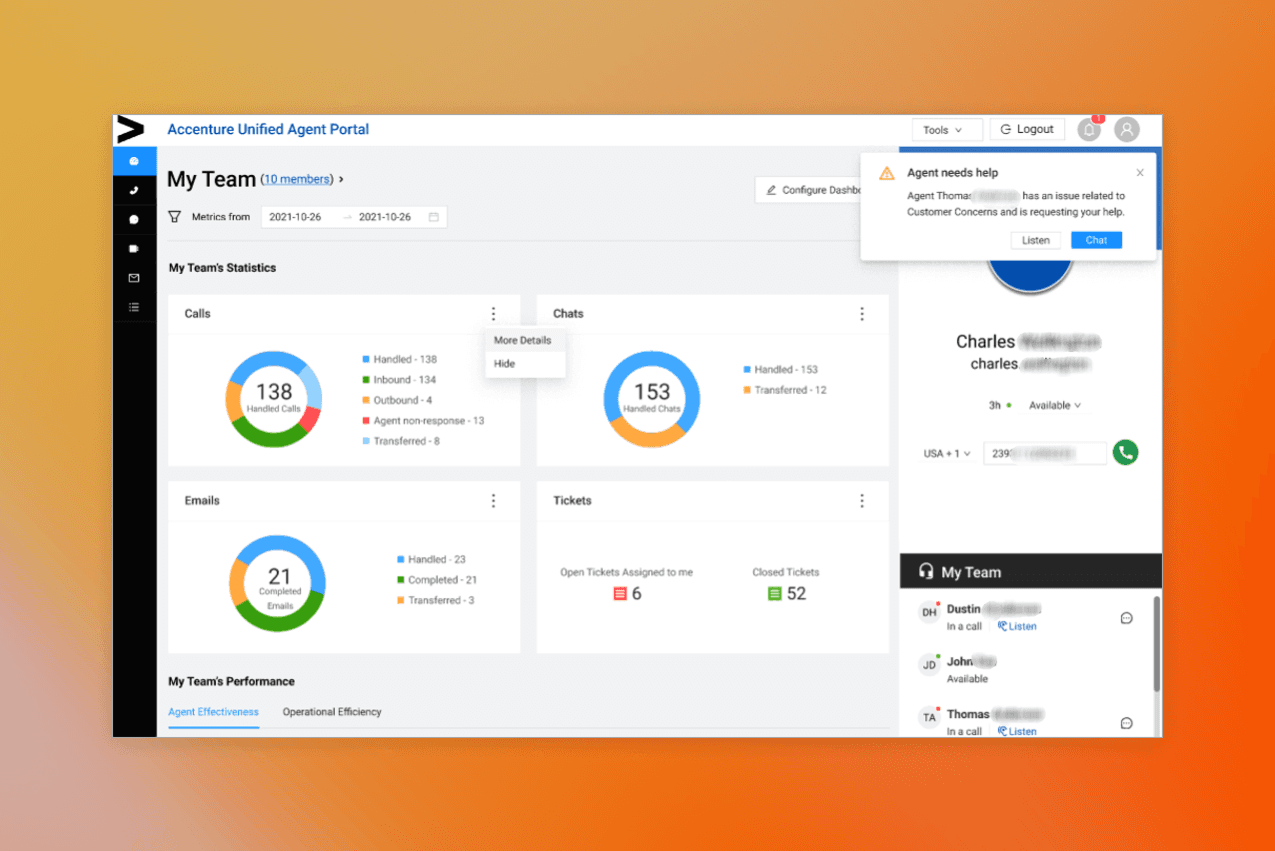This screenshot has height=851, width=1275.
Task: Click the filter funnel icon
Action: pos(175,216)
